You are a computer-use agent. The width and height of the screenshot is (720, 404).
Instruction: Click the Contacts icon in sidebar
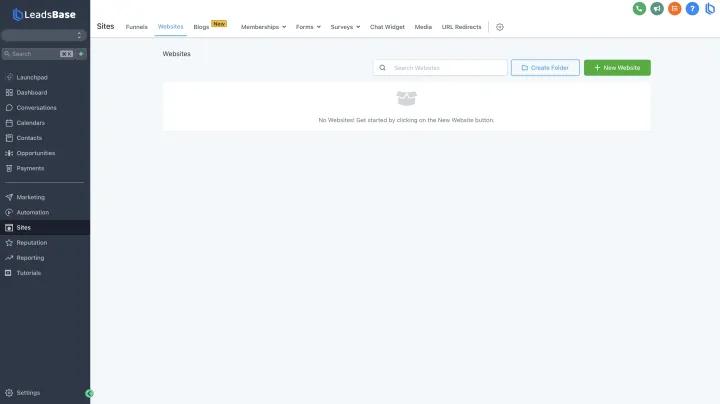(x=9, y=138)
